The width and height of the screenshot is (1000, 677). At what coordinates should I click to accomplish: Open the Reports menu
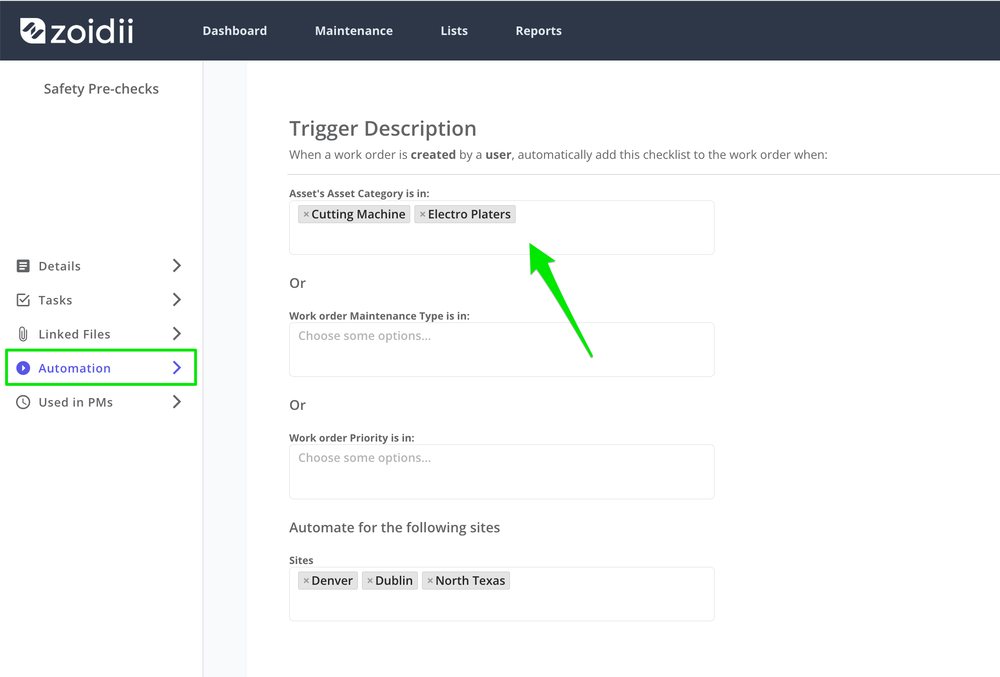538,31
